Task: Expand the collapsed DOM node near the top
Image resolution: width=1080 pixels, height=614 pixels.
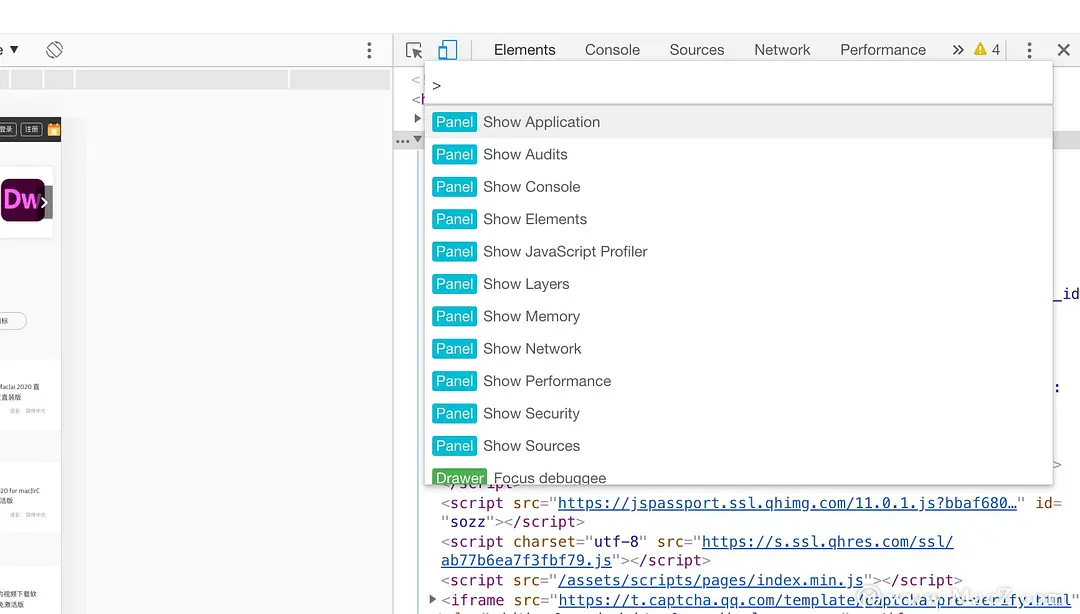Action: 417,119
